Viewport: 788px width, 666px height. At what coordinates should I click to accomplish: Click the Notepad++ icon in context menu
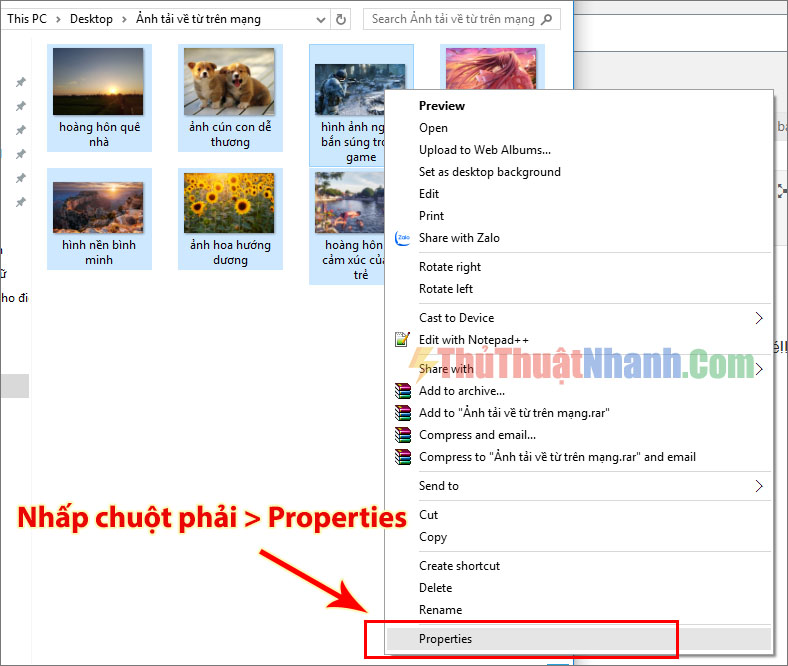tap(403, 340)
